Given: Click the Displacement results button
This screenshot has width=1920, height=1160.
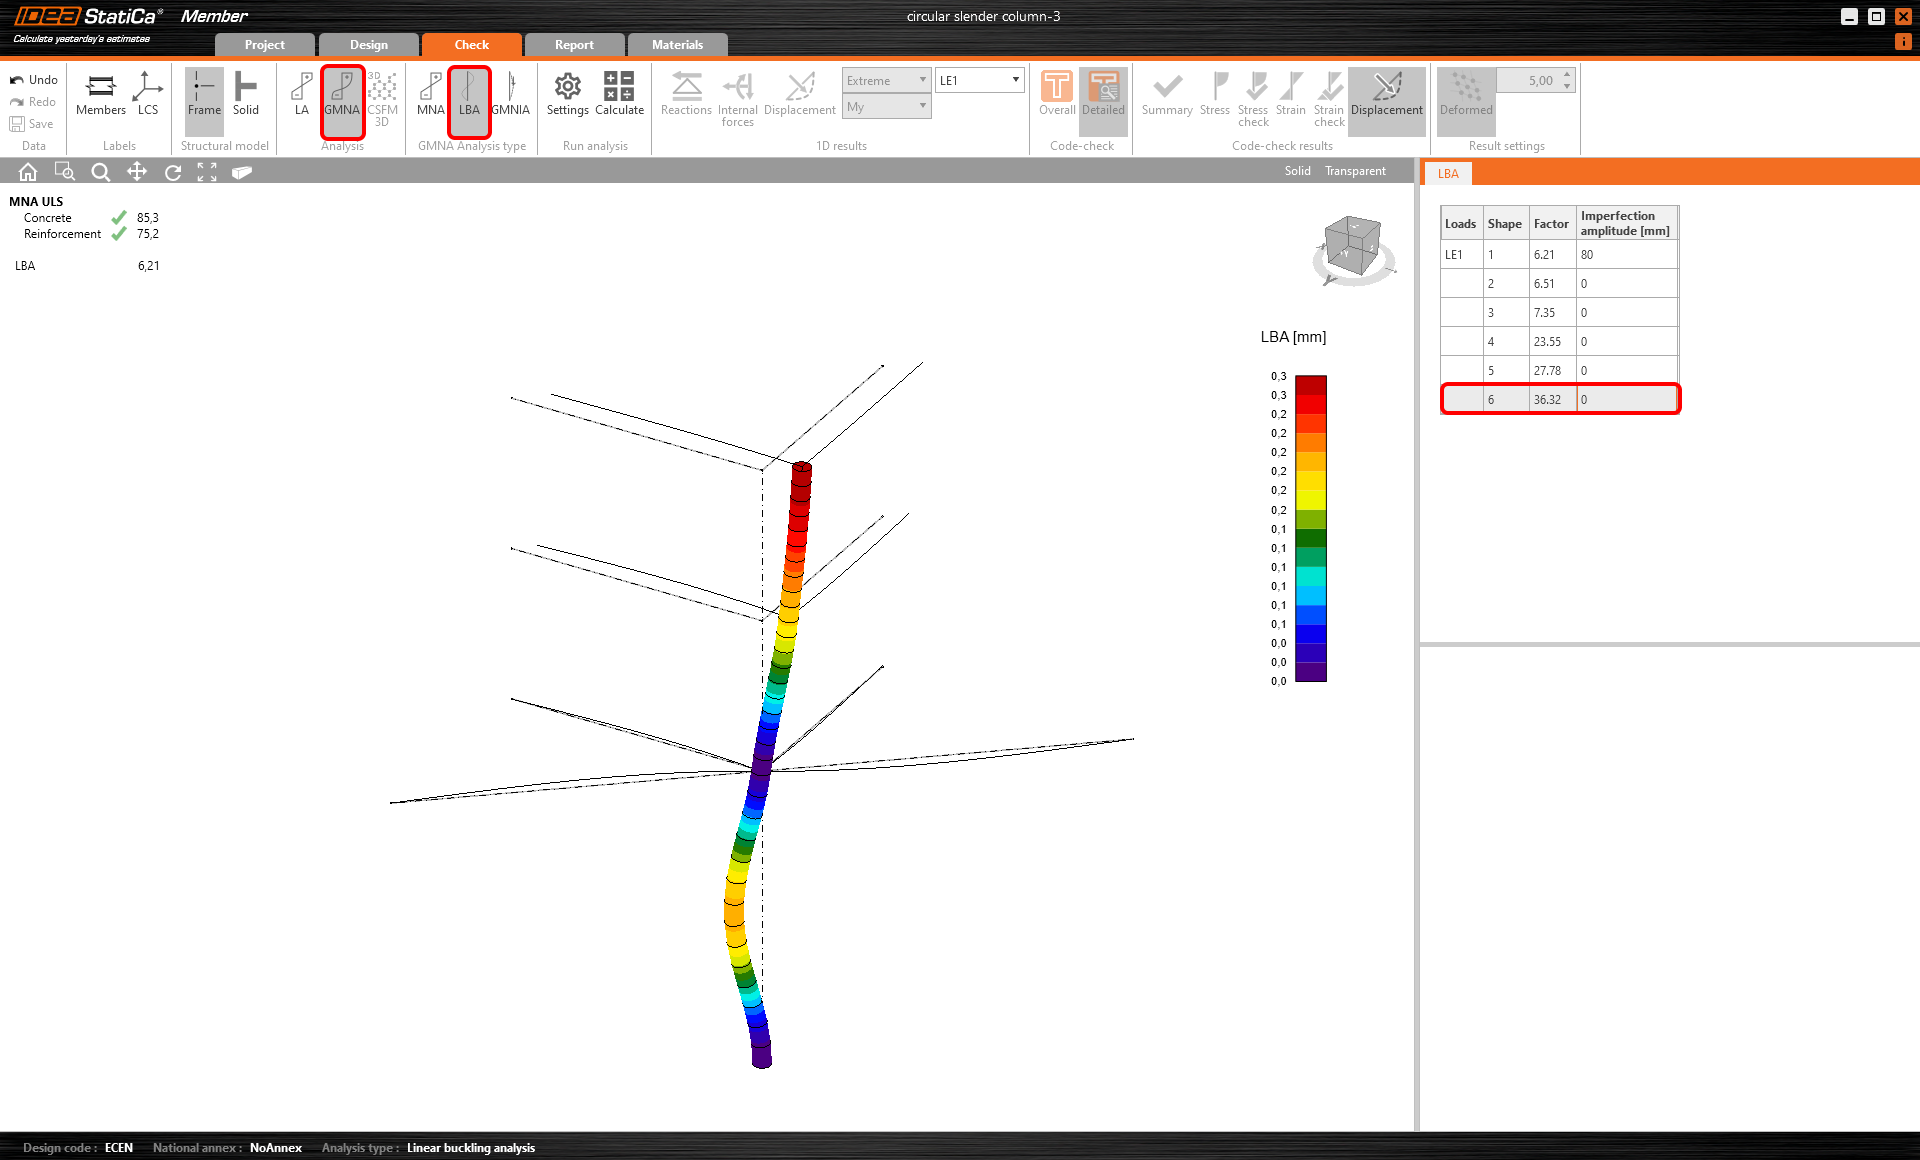Looking at the screenshot, I should [1386, 94].
